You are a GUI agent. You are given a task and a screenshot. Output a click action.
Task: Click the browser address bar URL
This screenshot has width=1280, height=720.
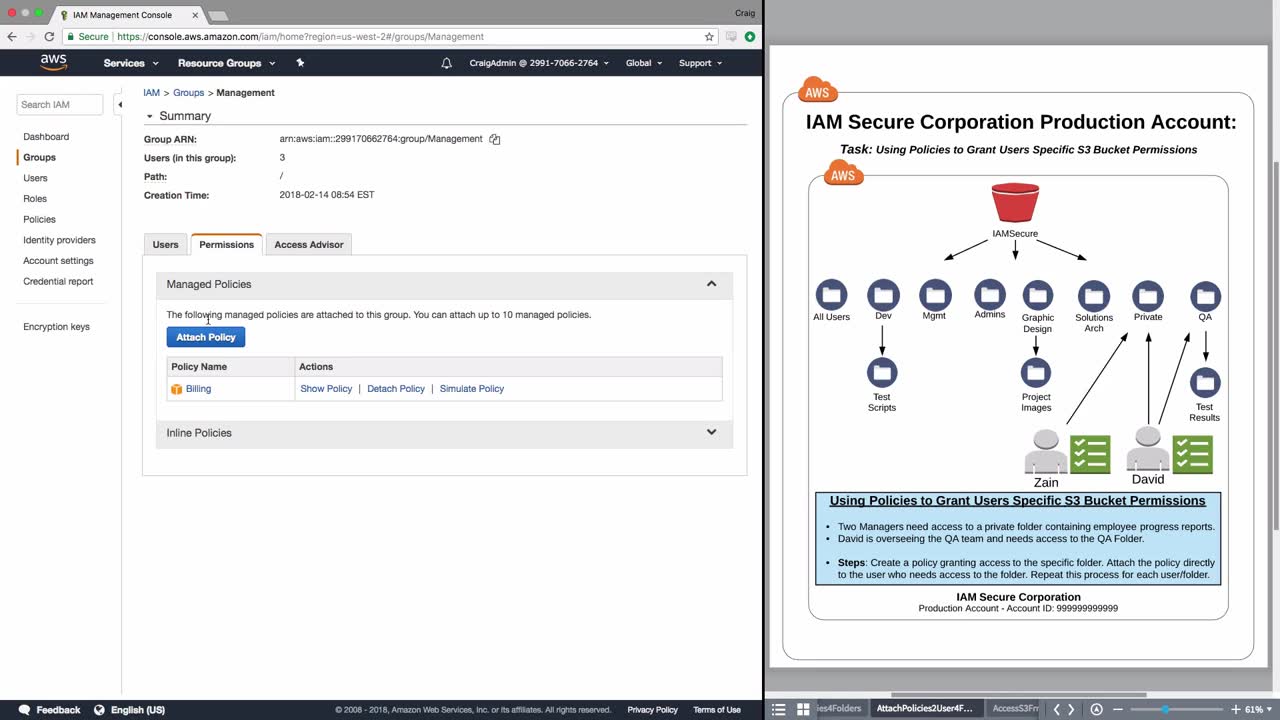(x=300, y=37)
